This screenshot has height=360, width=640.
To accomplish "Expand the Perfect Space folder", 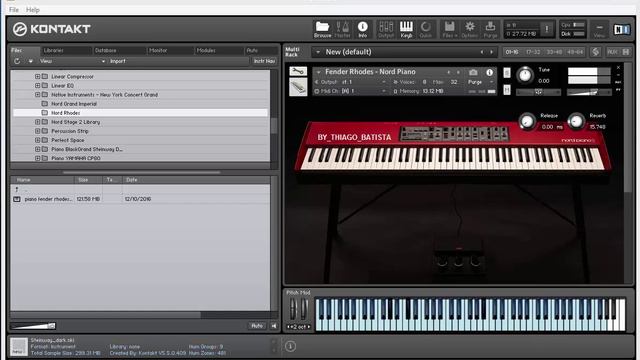I will coord(38,140).
